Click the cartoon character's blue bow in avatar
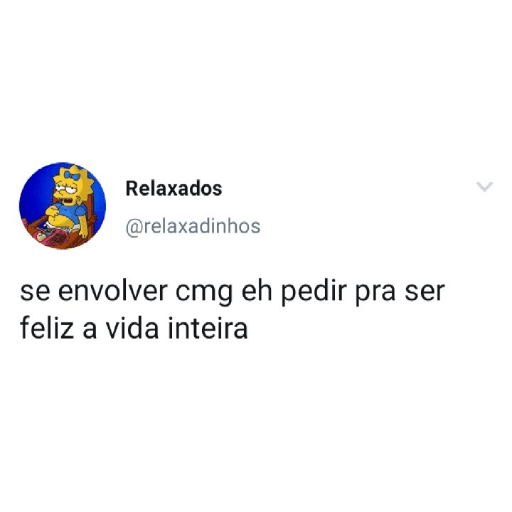Viewport: 512px width, 512px height. tap(72, 176)
